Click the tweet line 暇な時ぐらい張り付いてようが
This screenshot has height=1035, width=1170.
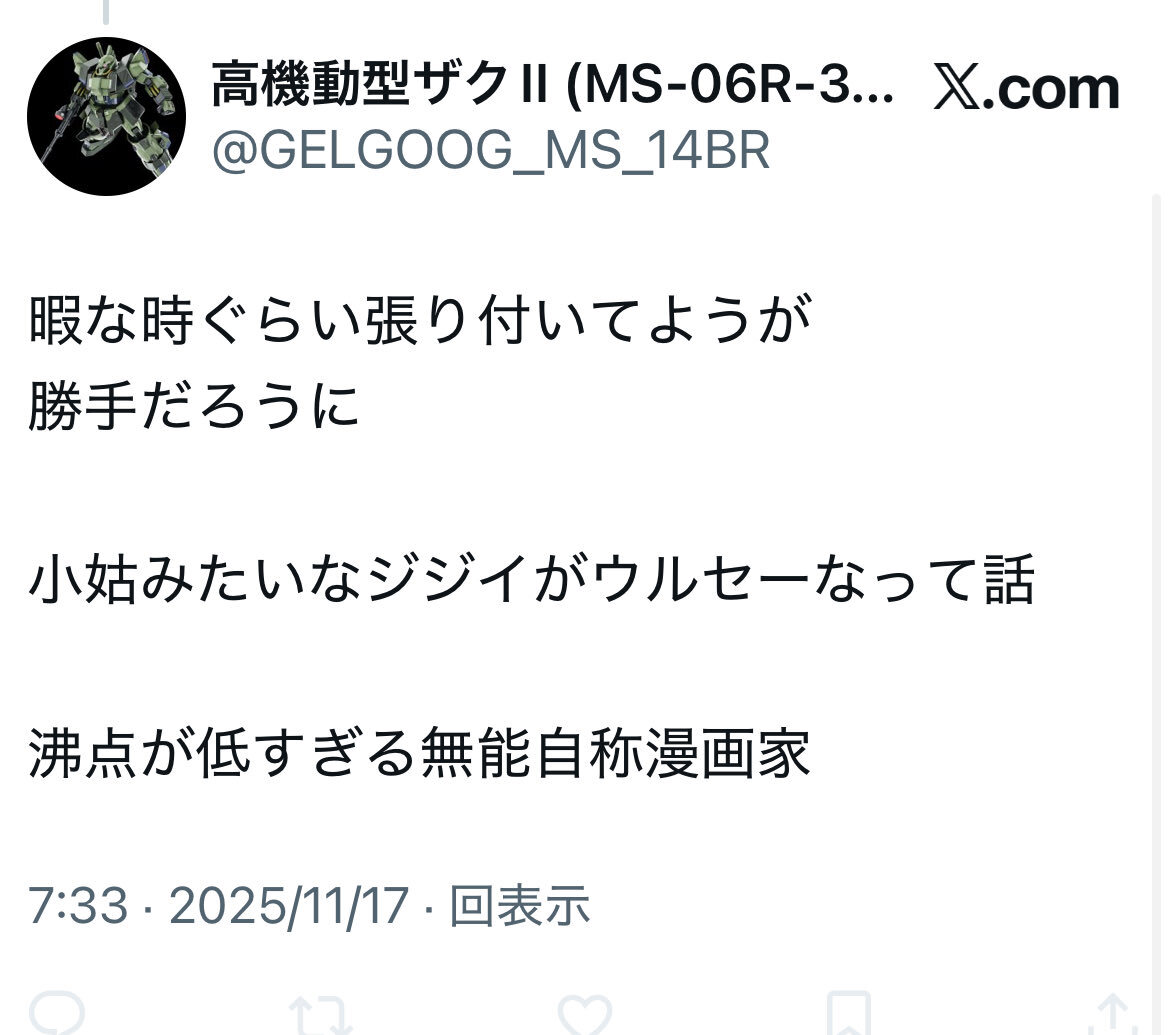(x=420, y=320)
